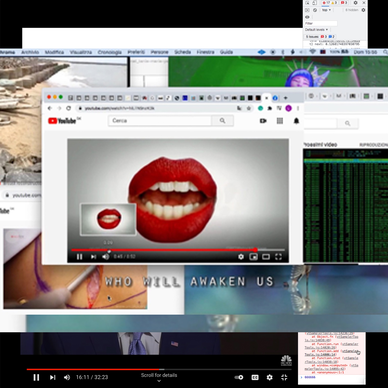Toggle closed captions in the outer player
Viewport: 388px width, 388px height.
tap(255, 377)
